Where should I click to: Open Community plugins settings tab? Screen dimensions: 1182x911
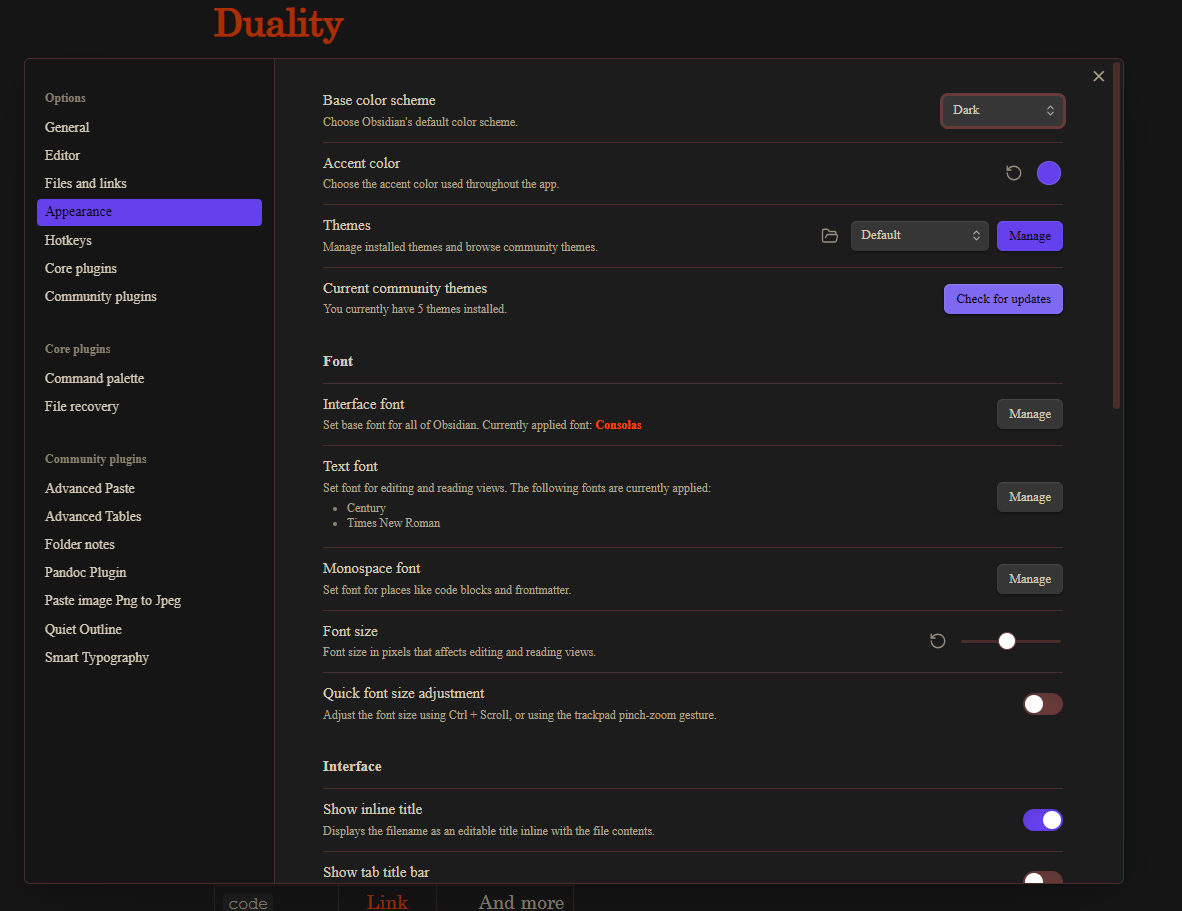pos(149,297)
